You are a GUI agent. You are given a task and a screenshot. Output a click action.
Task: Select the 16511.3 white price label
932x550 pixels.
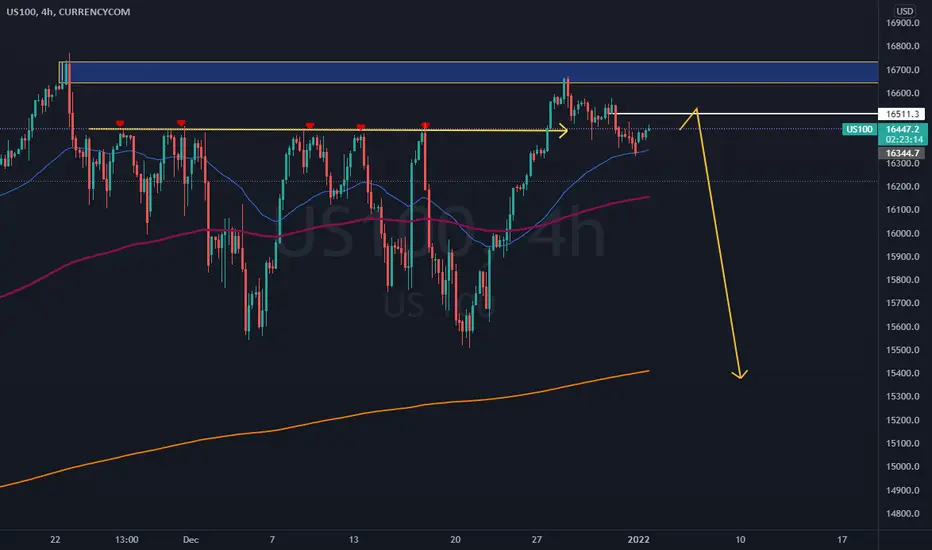coord(902,114)
